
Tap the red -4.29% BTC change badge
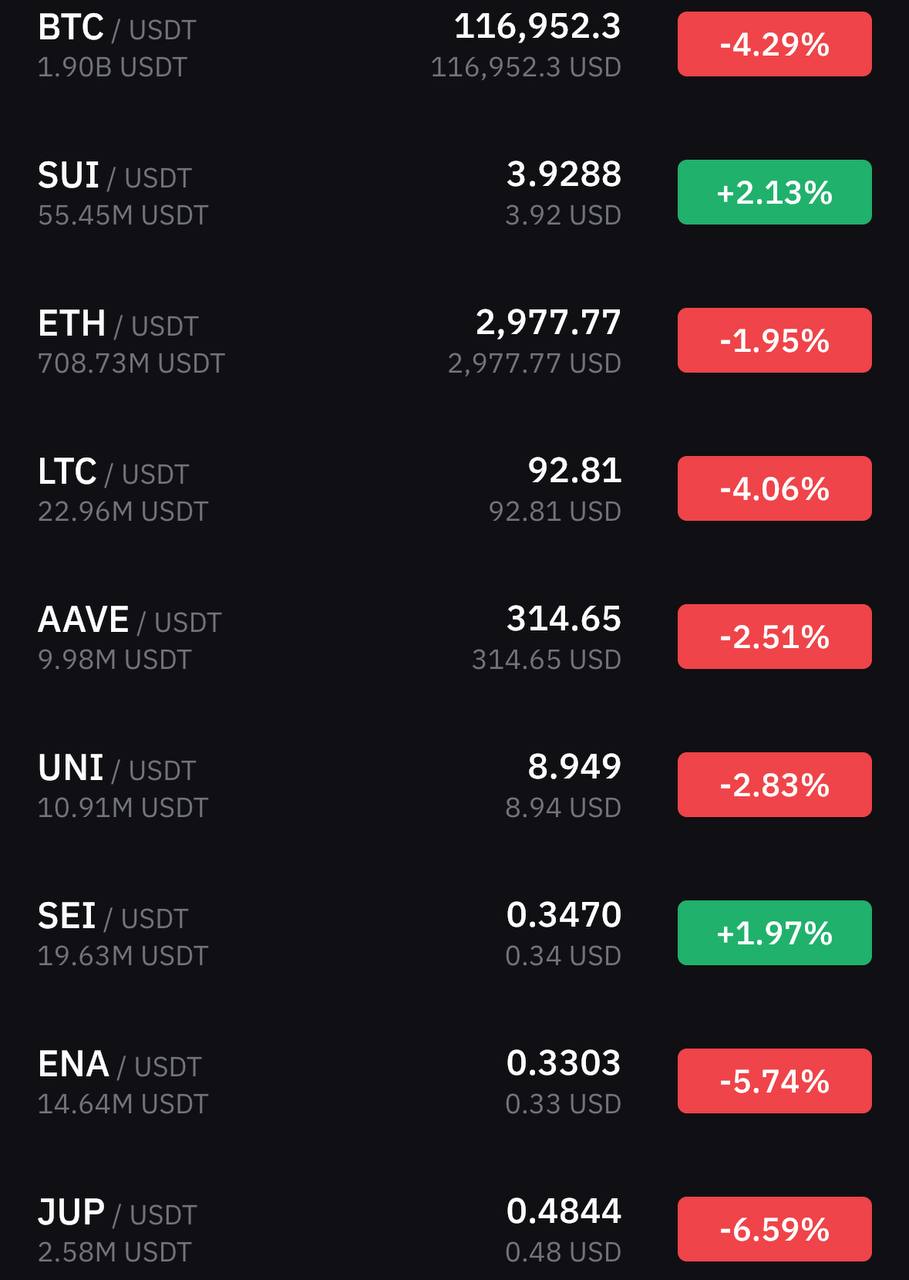coord(775,44)
